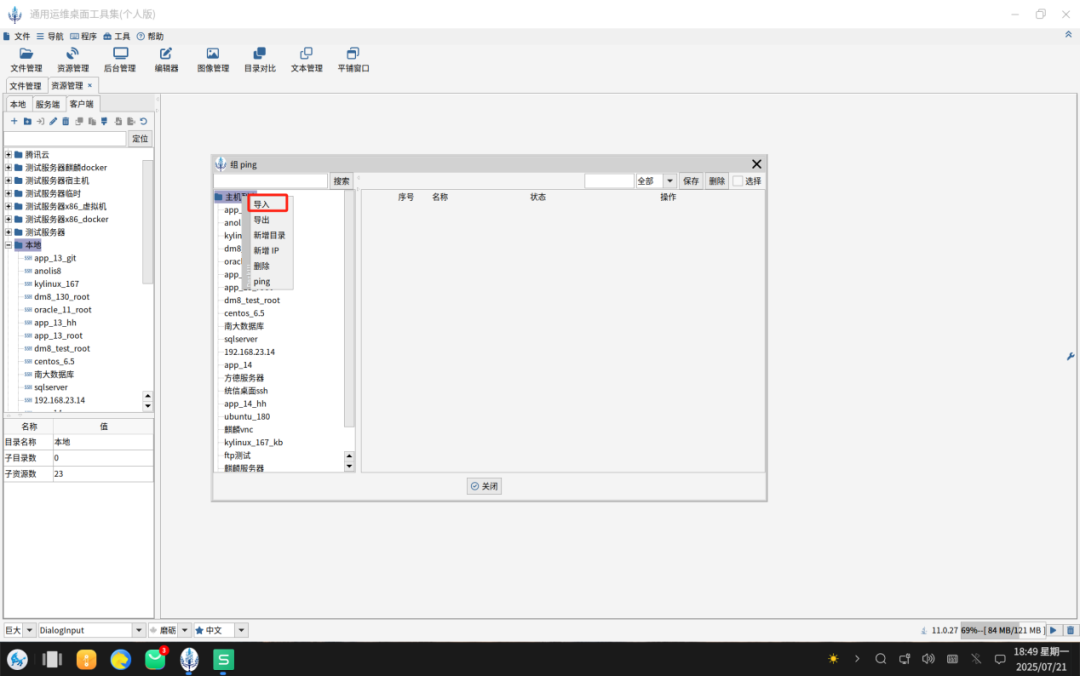
Task: Open the green S app in the taskbar
Action: (223, 659)
